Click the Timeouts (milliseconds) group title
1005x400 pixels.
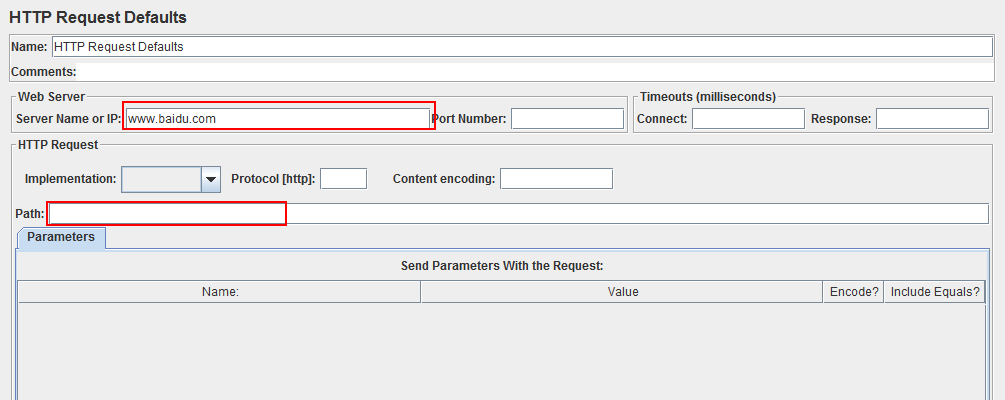pos(708,97)
